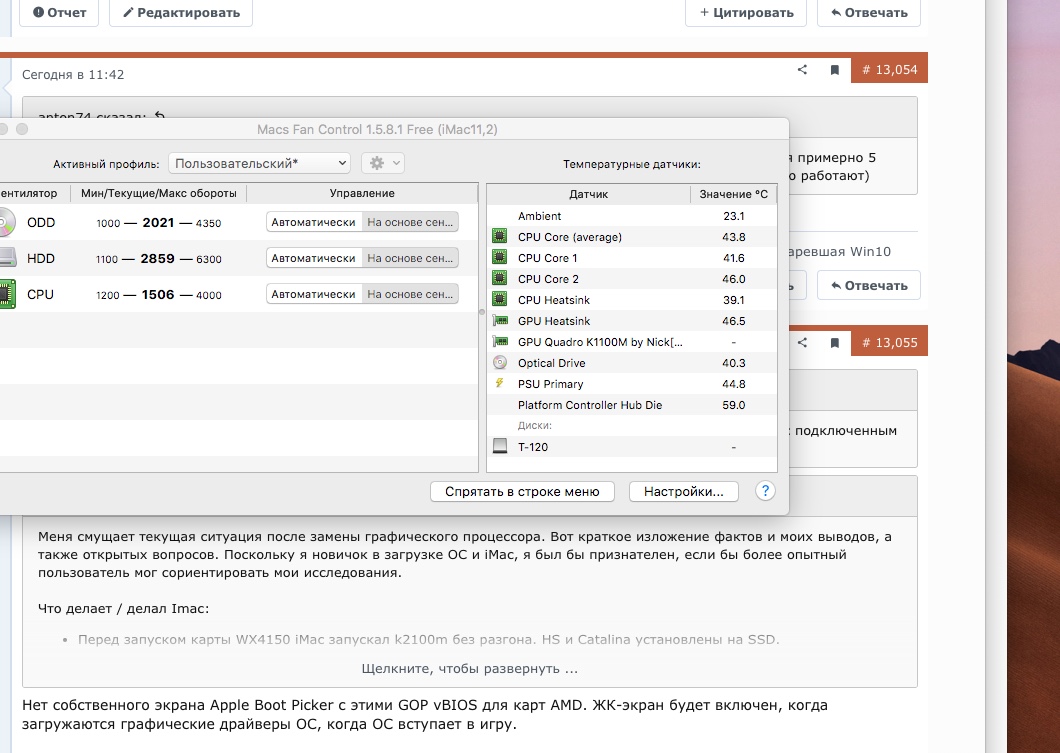The height and width of the screenshot is (753, 1060).
Task: Click the GPU Quadro K1100M card icon
Action: pos(500,341)
